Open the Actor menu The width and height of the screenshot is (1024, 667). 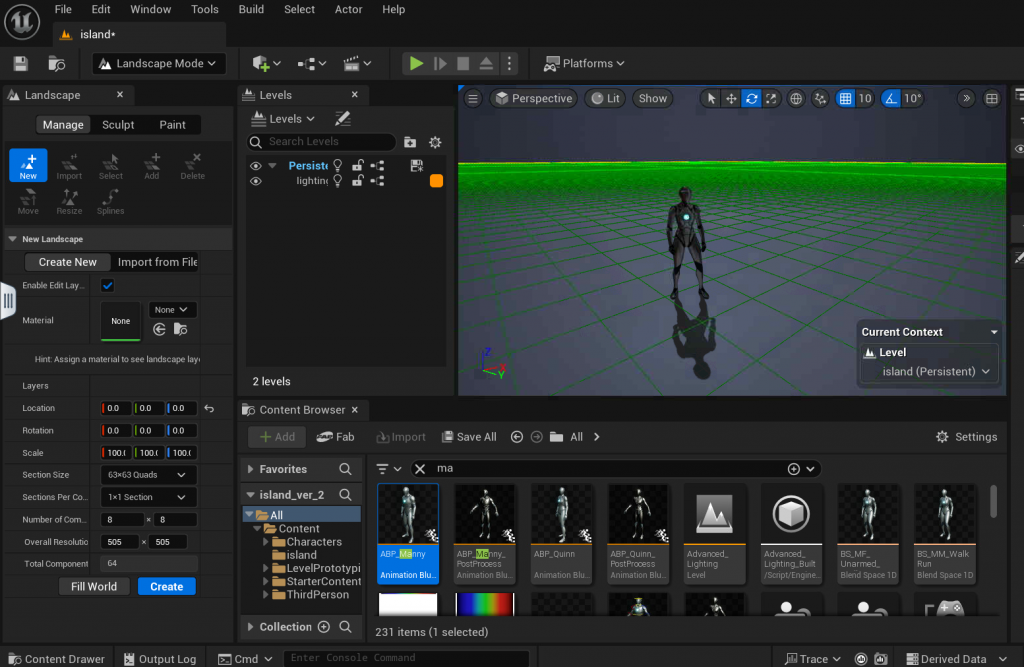click(x=348, y=9)
